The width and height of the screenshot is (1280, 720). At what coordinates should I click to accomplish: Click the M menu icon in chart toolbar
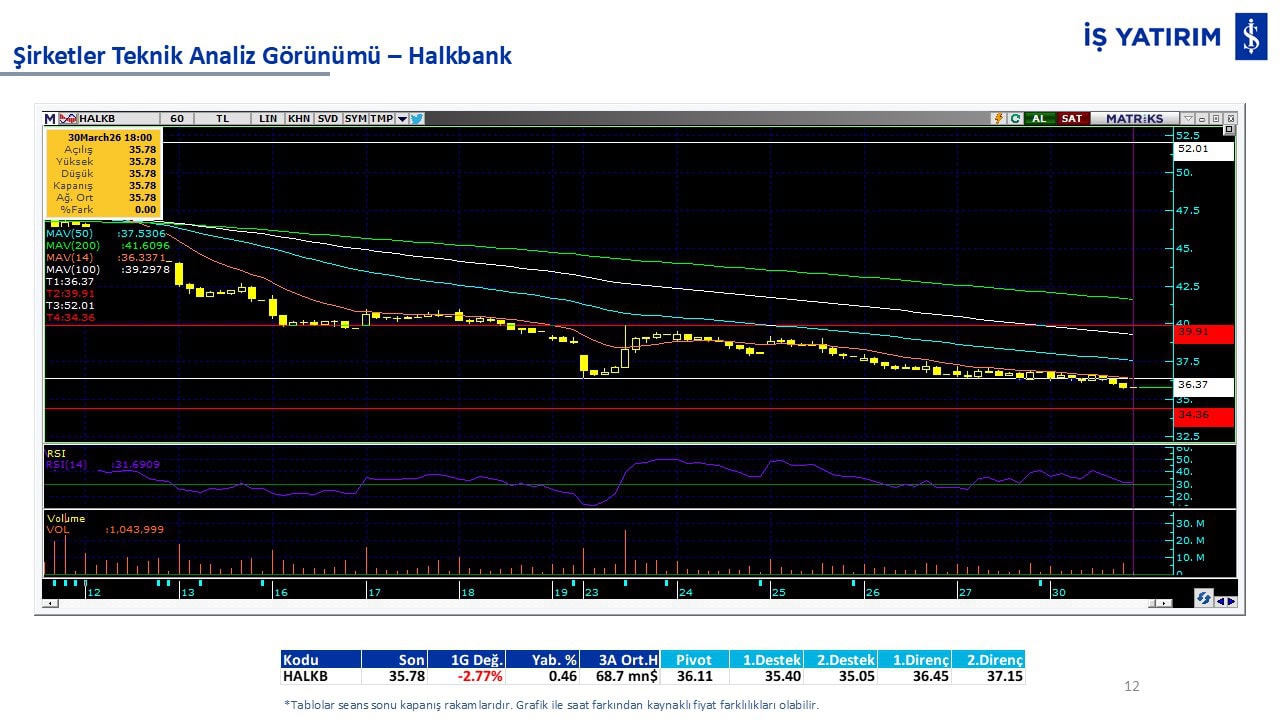[50, 118]
